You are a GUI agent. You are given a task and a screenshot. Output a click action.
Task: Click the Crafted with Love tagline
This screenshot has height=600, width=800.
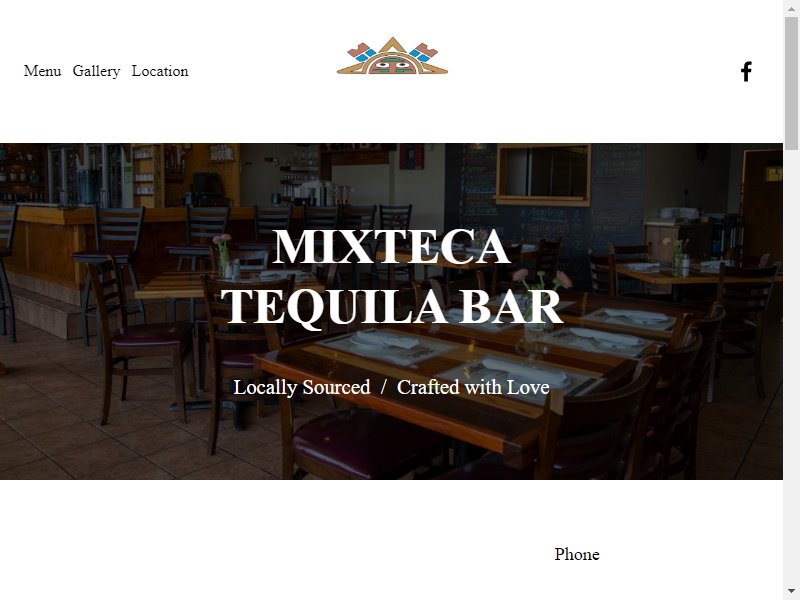tap(473, 387)
